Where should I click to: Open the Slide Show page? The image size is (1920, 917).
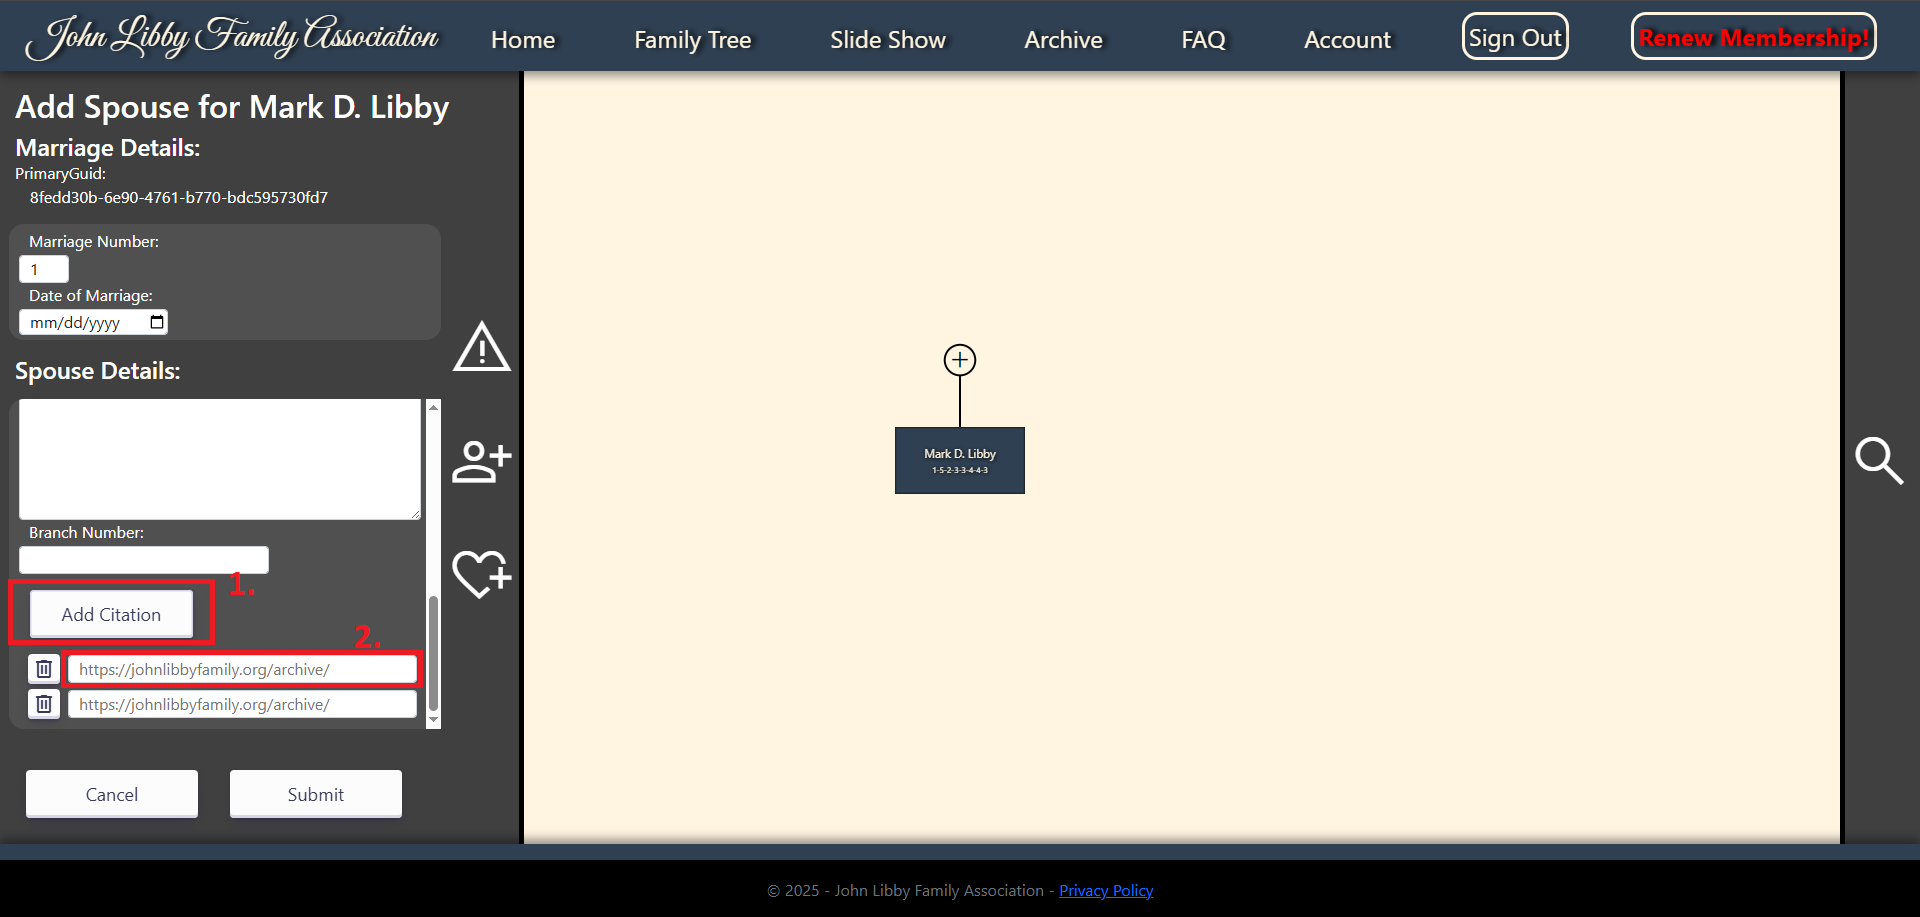888,40
